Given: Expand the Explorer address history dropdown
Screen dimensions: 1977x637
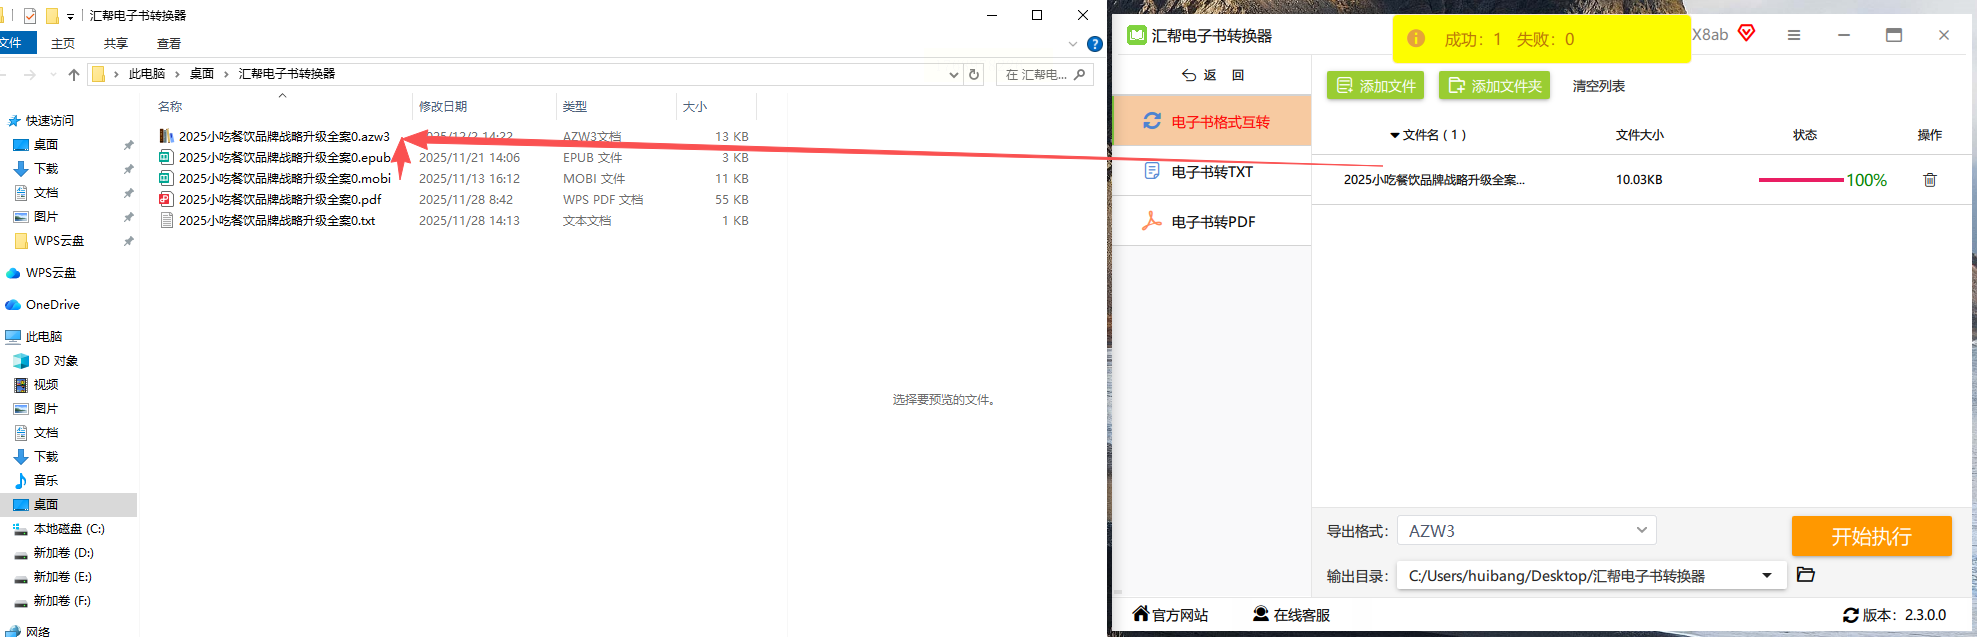Looking at the screenshot, I should 953,74.
